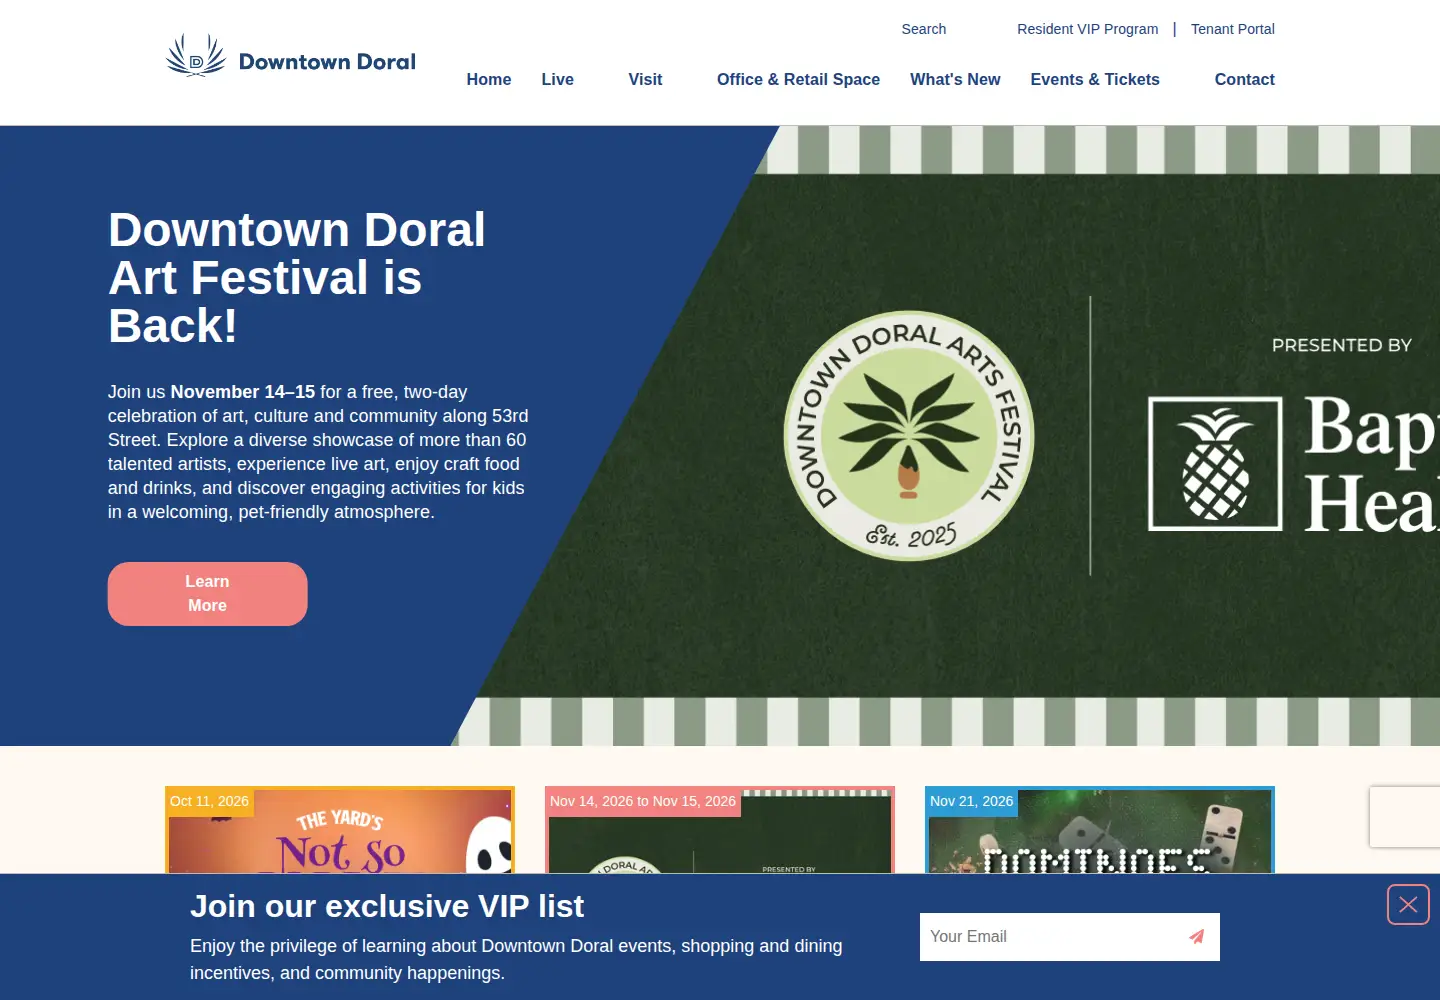Open the Nov 14–15, 2026 event card

tap(720, 830)
